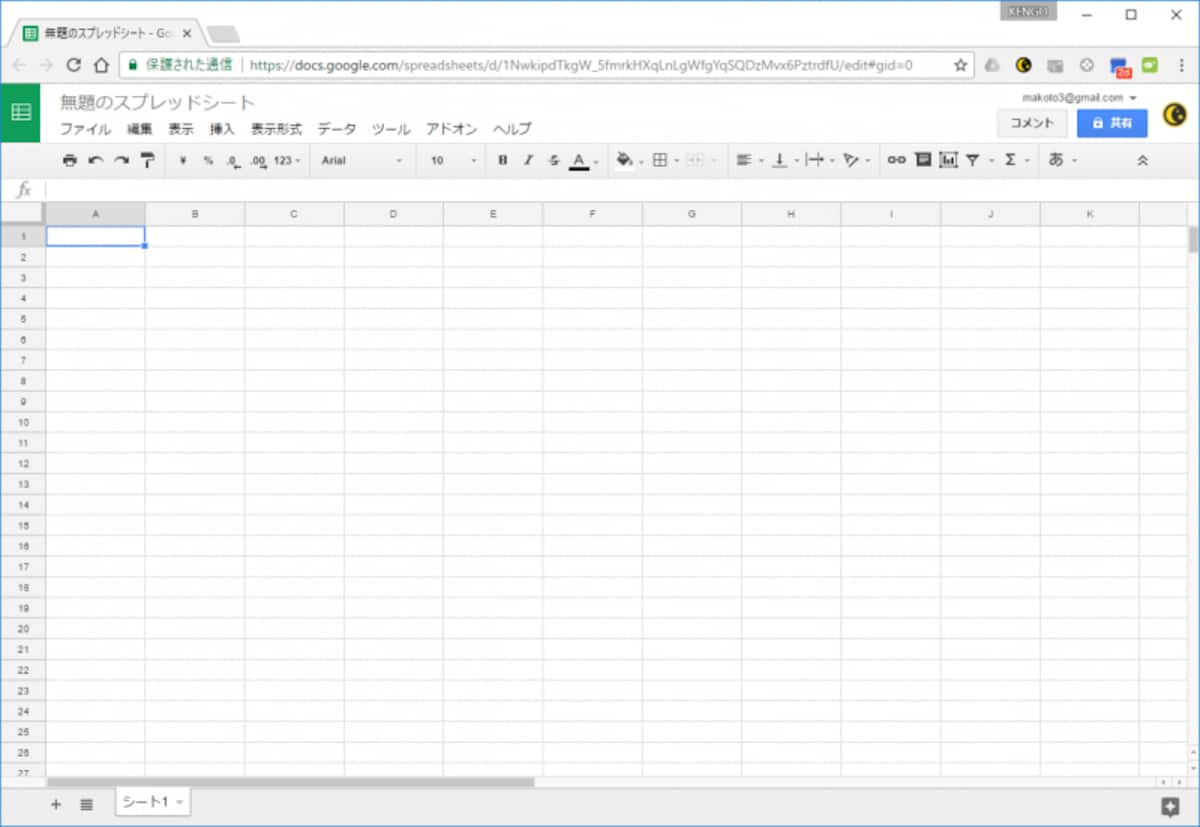The image size is (1200, 827).
Task: Add a new sheet with plus button
Action: click(x=56, y=804)
